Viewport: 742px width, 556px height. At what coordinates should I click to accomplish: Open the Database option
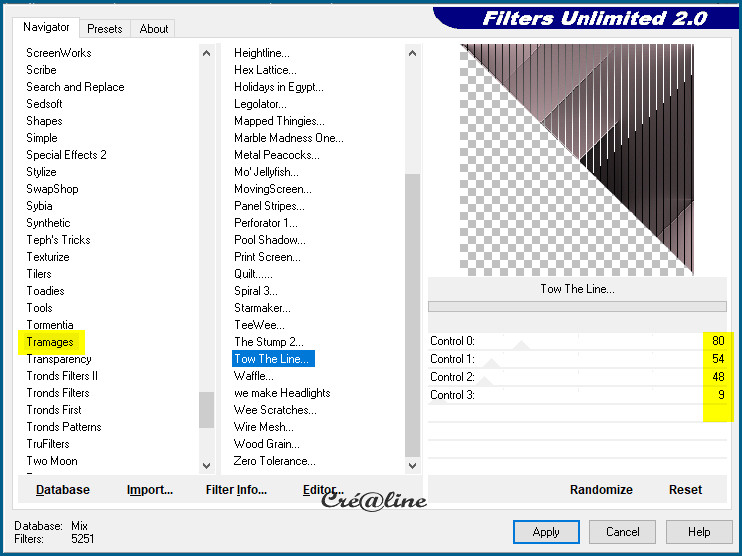tap(63, 490)
